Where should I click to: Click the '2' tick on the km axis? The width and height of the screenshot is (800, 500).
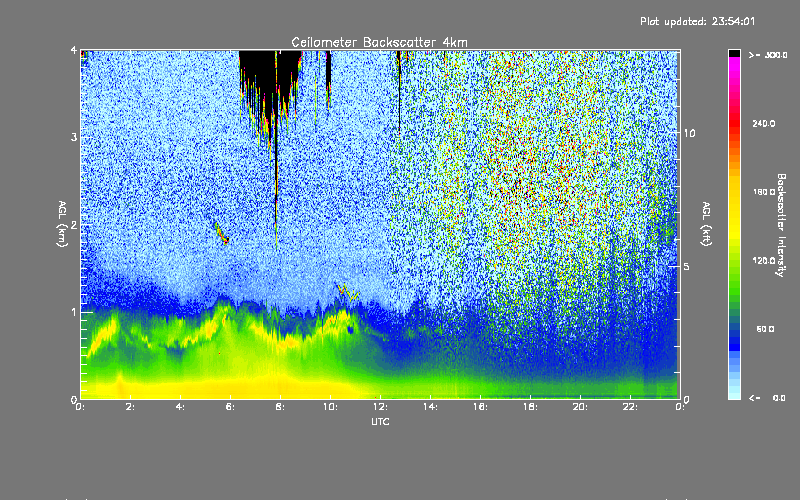(74, 224)
